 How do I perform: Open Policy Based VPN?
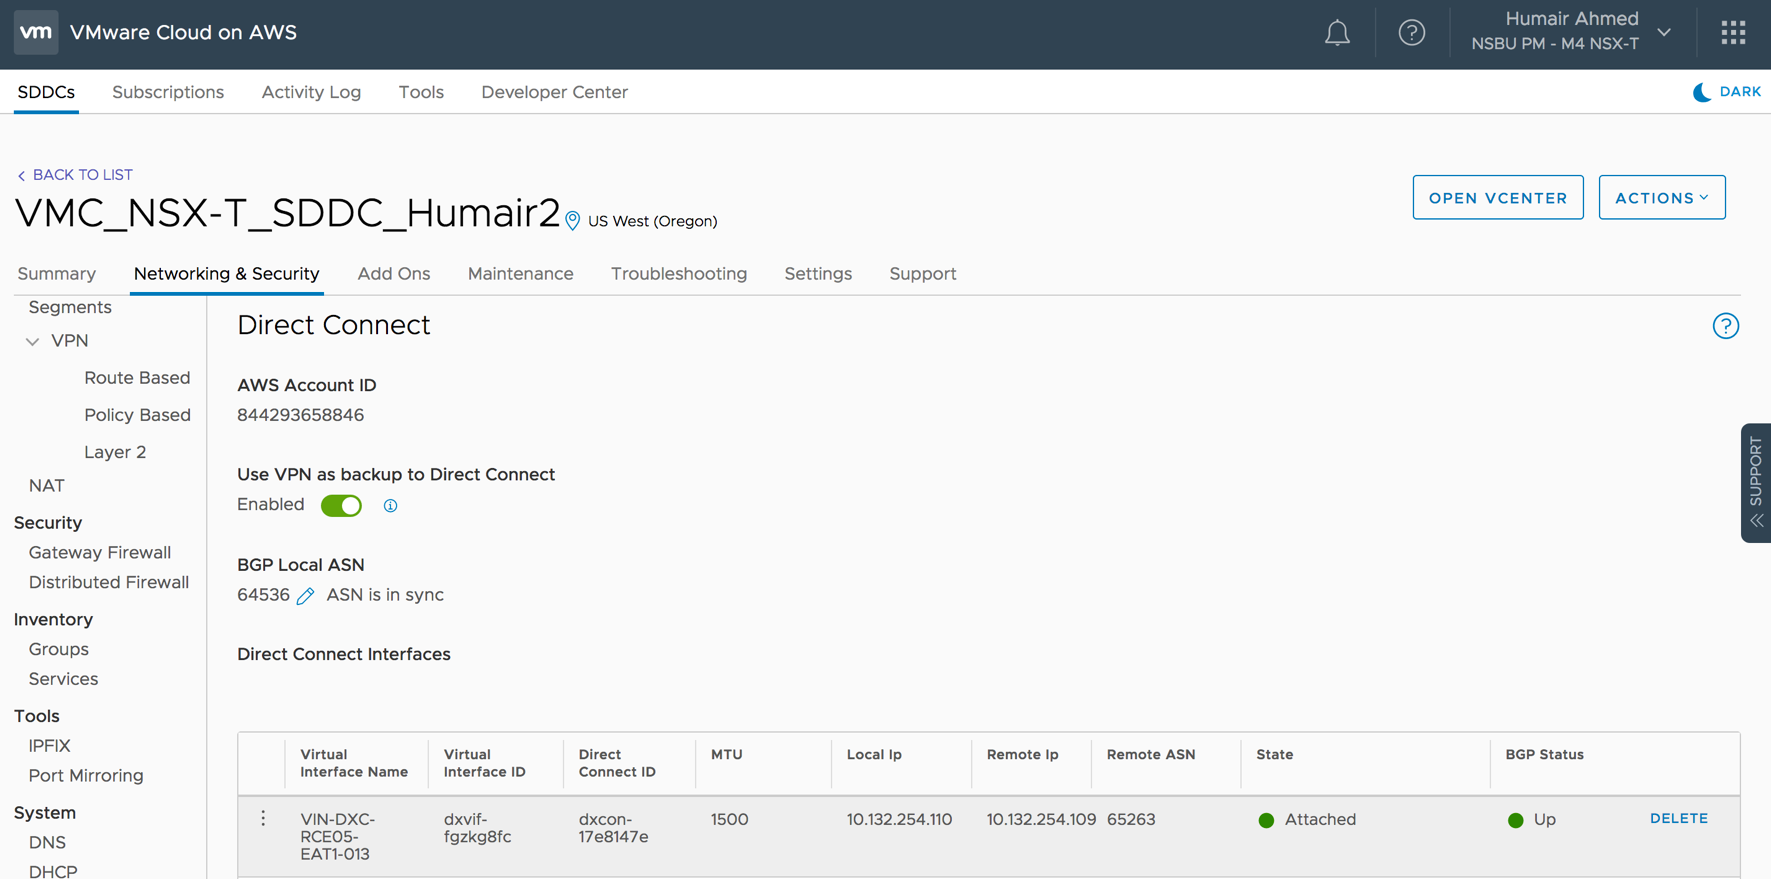pyautogui.click(x=137, y=415)
